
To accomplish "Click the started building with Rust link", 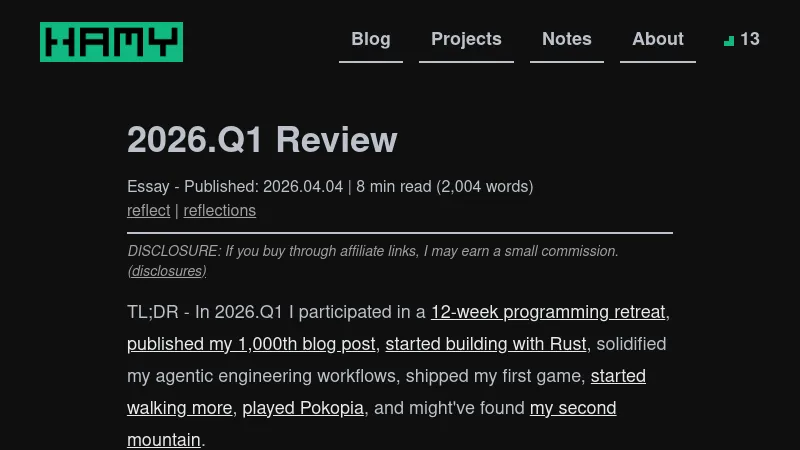I will [x=486, y=344].
